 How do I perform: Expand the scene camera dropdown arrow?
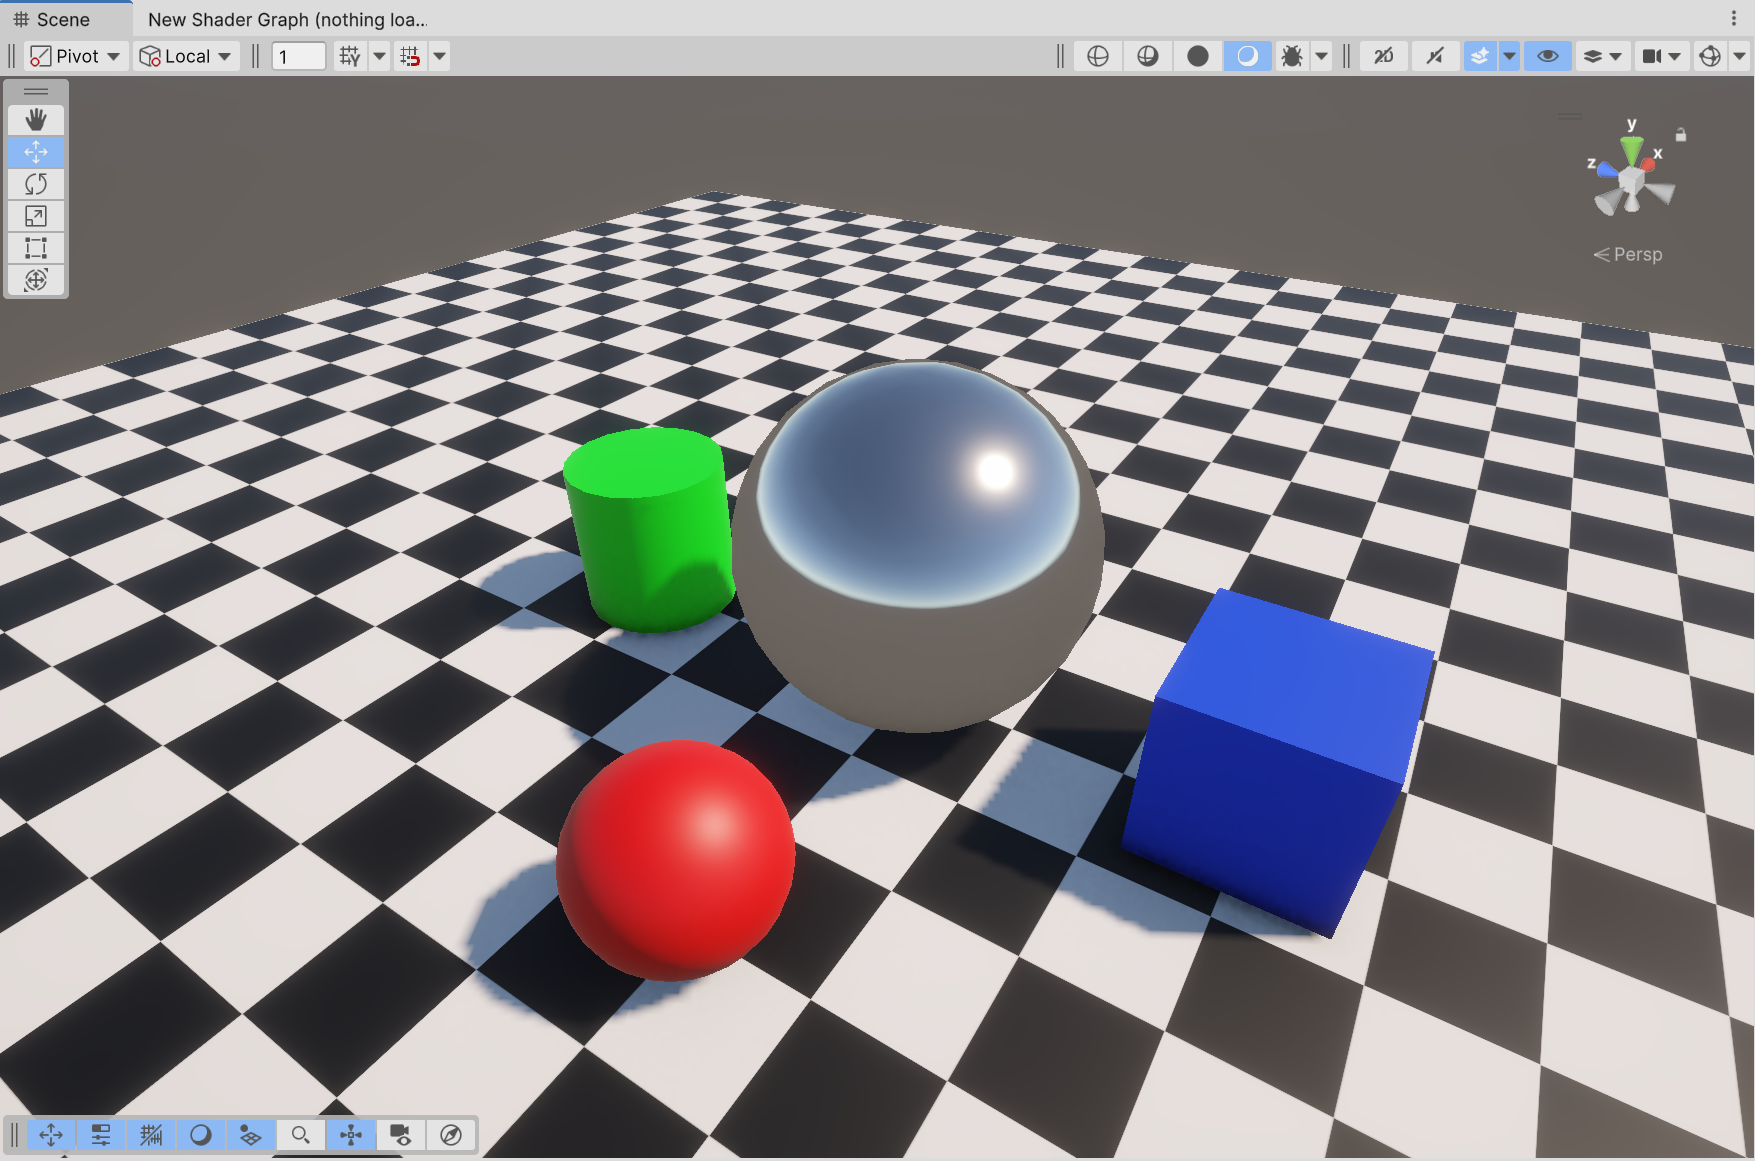1676,56
